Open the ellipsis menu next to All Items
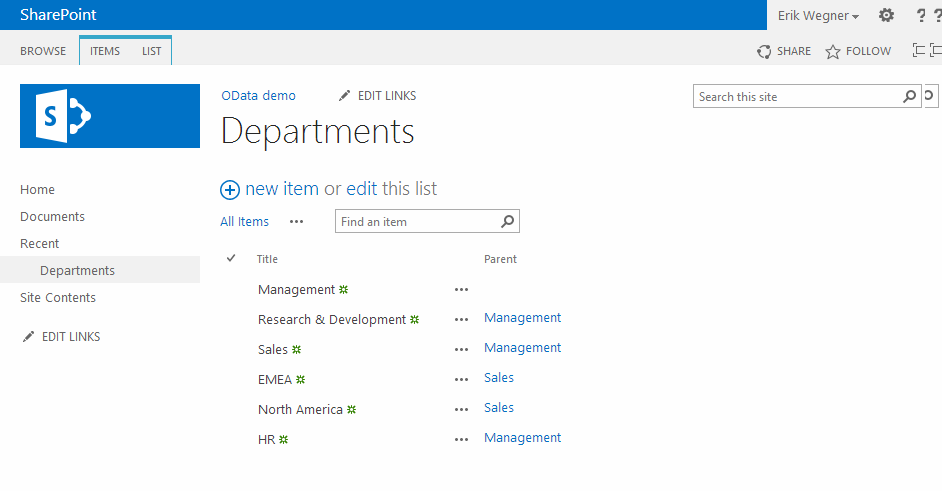The width and height of the screenshot is (942, 491). click(x=296, y=222)
